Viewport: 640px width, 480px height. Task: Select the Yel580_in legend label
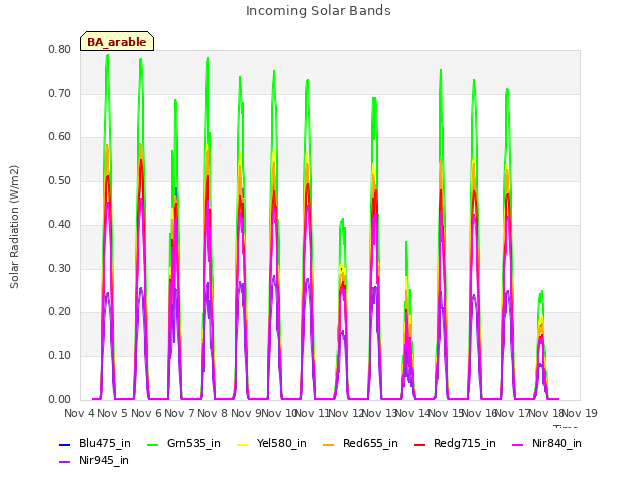pos(282,443)
